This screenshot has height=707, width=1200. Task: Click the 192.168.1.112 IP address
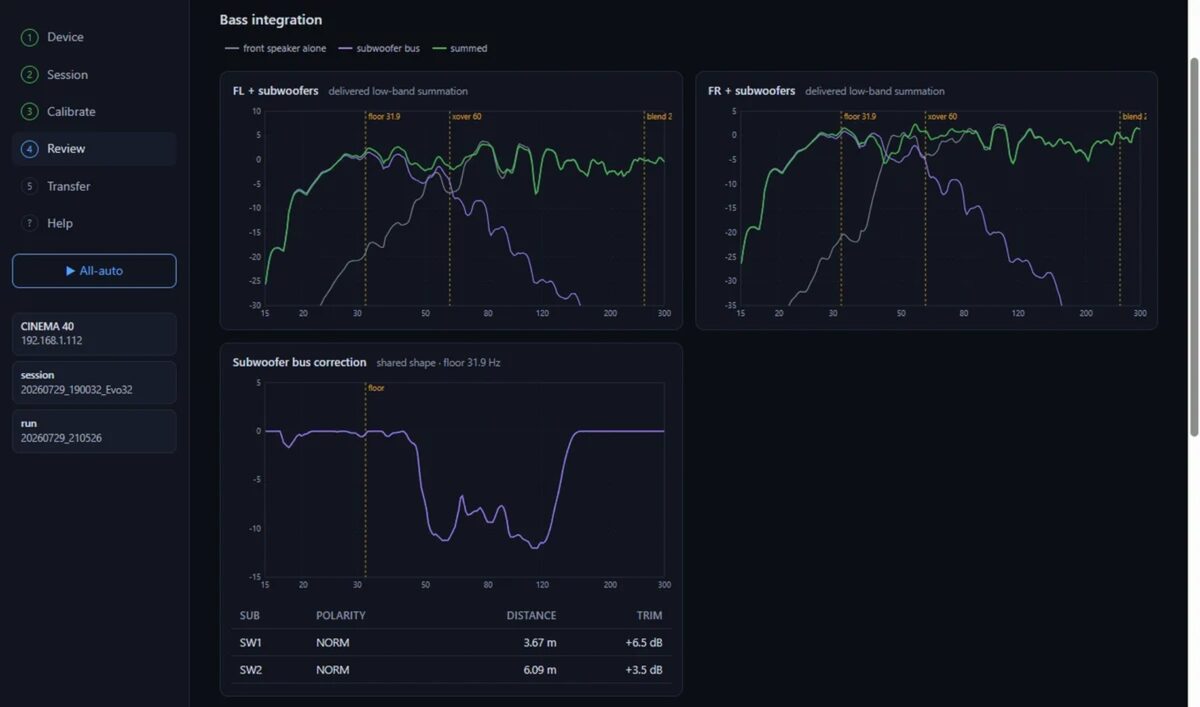51,341
